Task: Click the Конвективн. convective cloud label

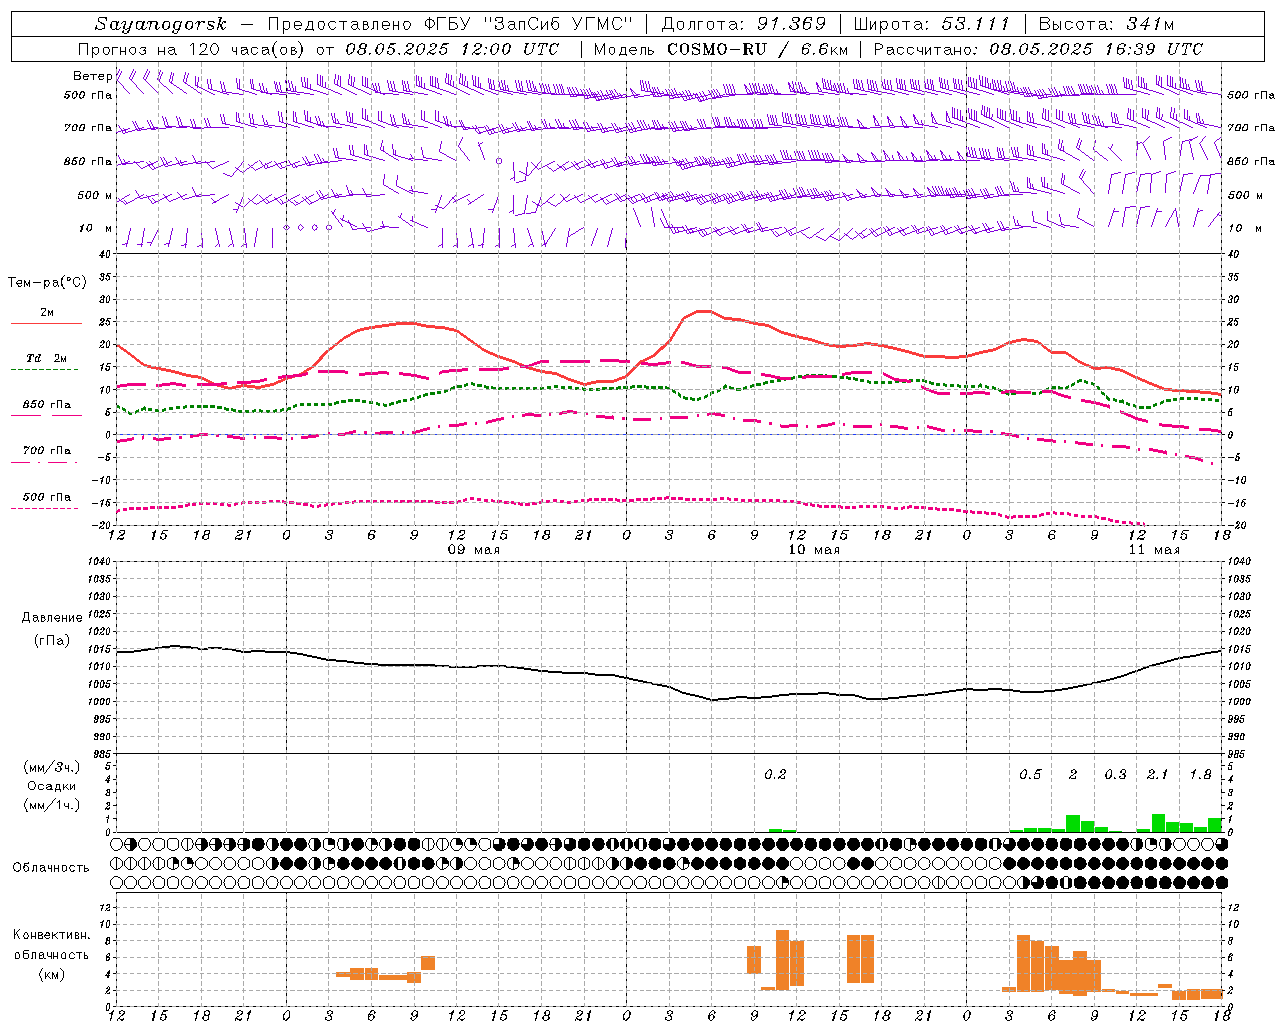Action: pyautogui.click(x=51, y=935)
